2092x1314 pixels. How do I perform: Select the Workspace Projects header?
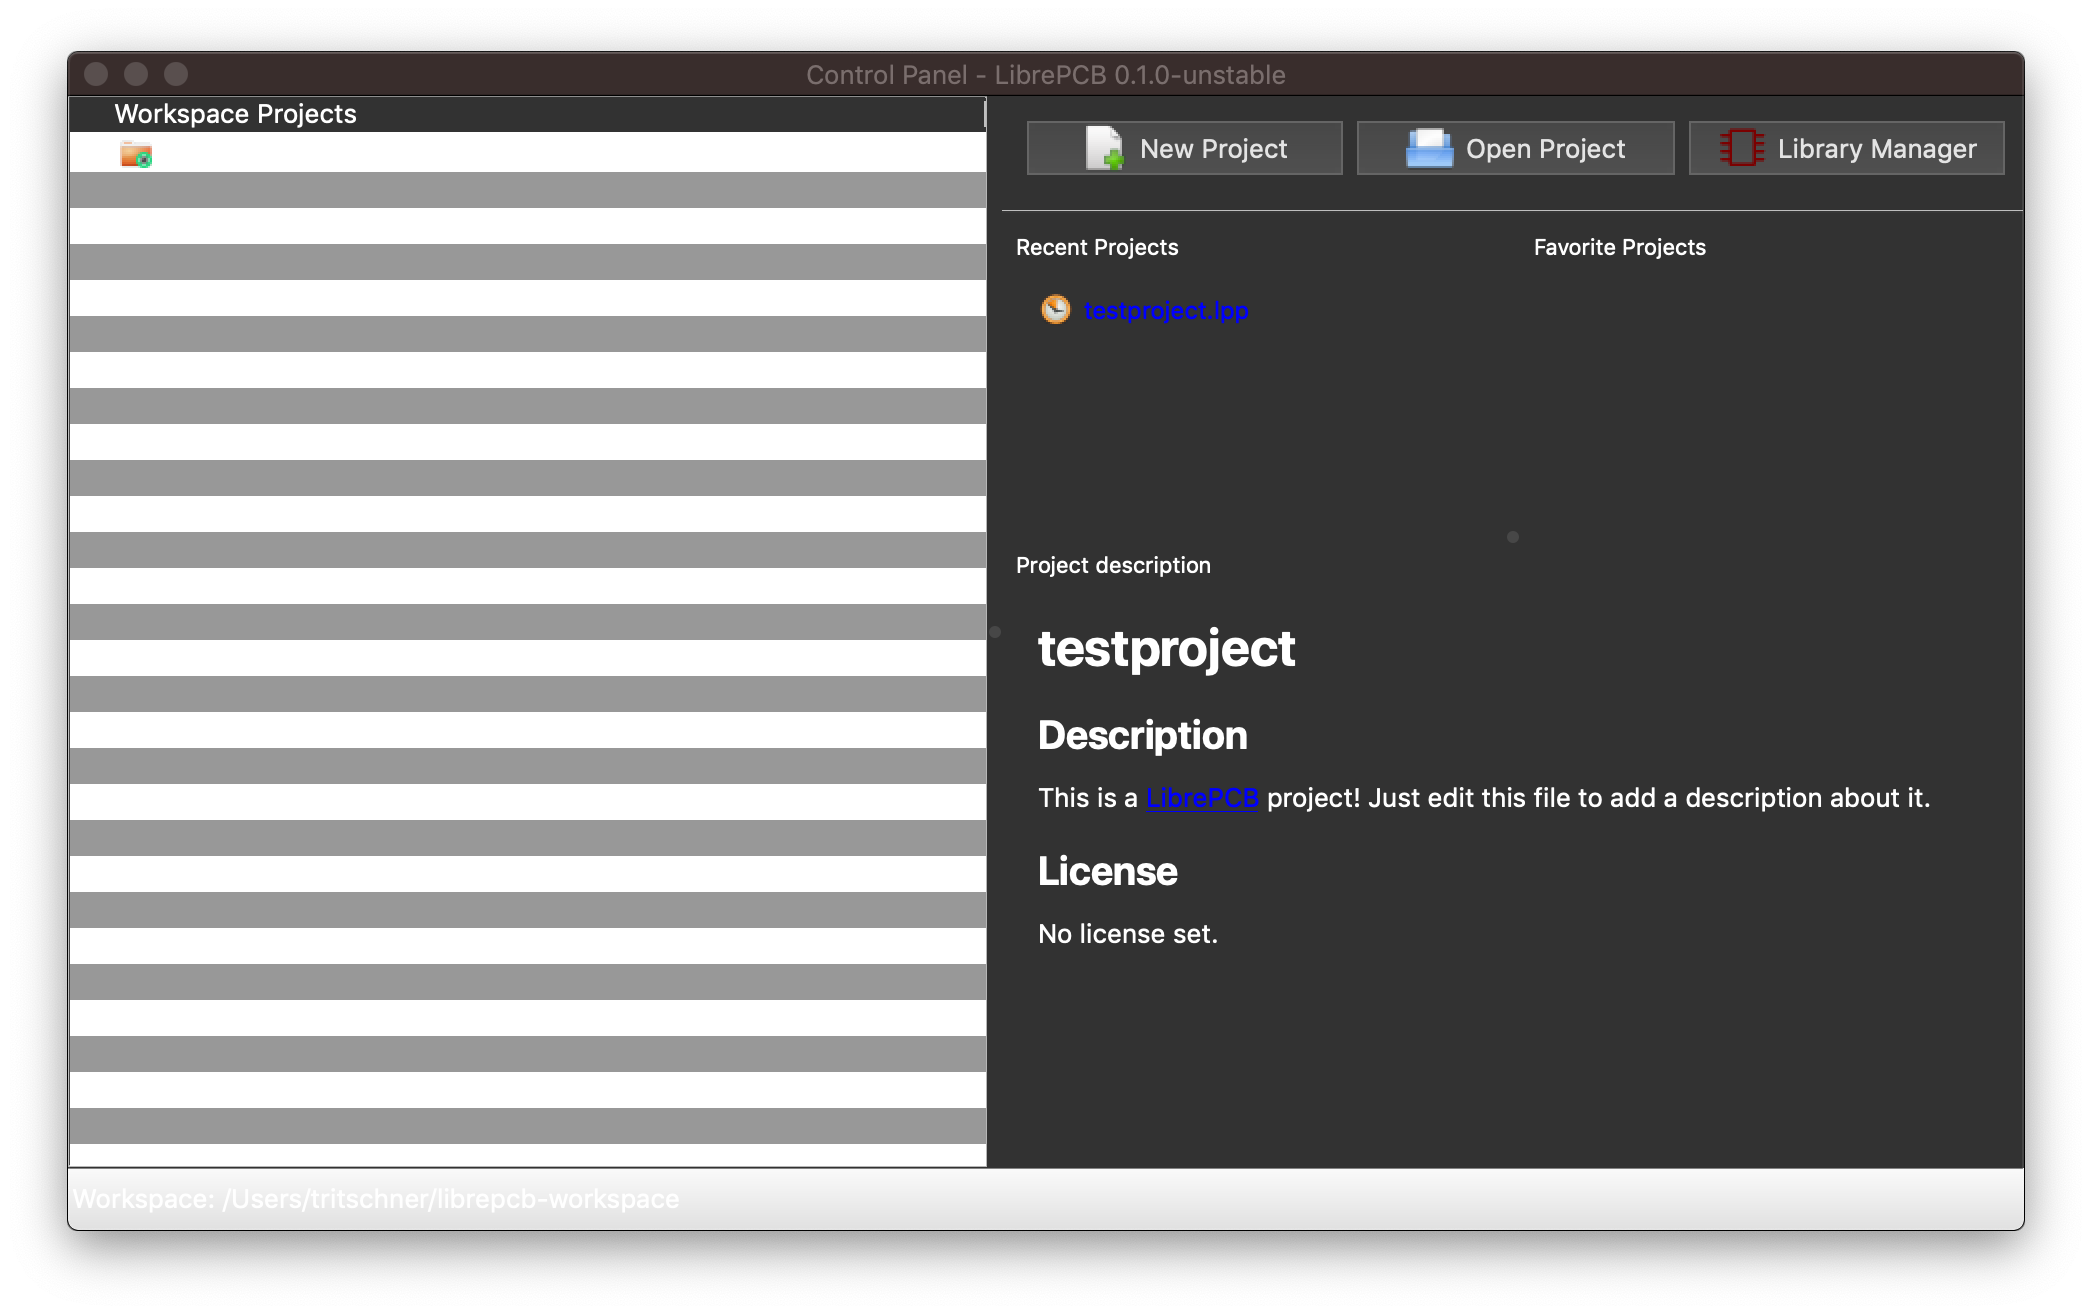pos(236,113)
